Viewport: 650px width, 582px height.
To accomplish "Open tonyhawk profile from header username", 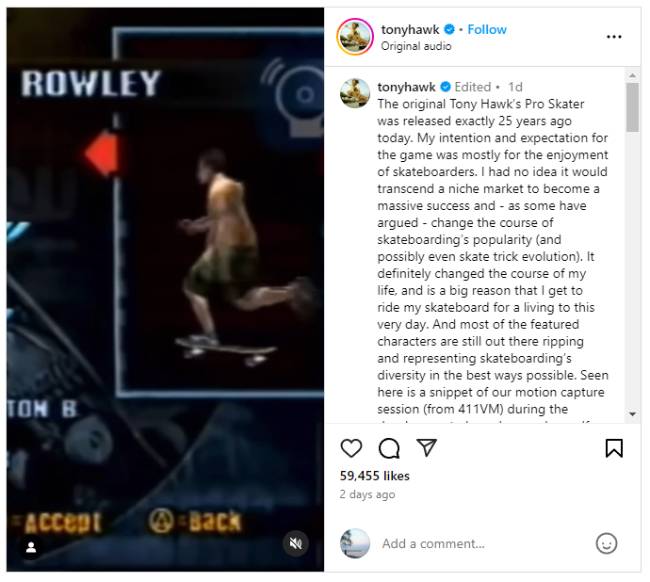I will [x=410, y=29].
